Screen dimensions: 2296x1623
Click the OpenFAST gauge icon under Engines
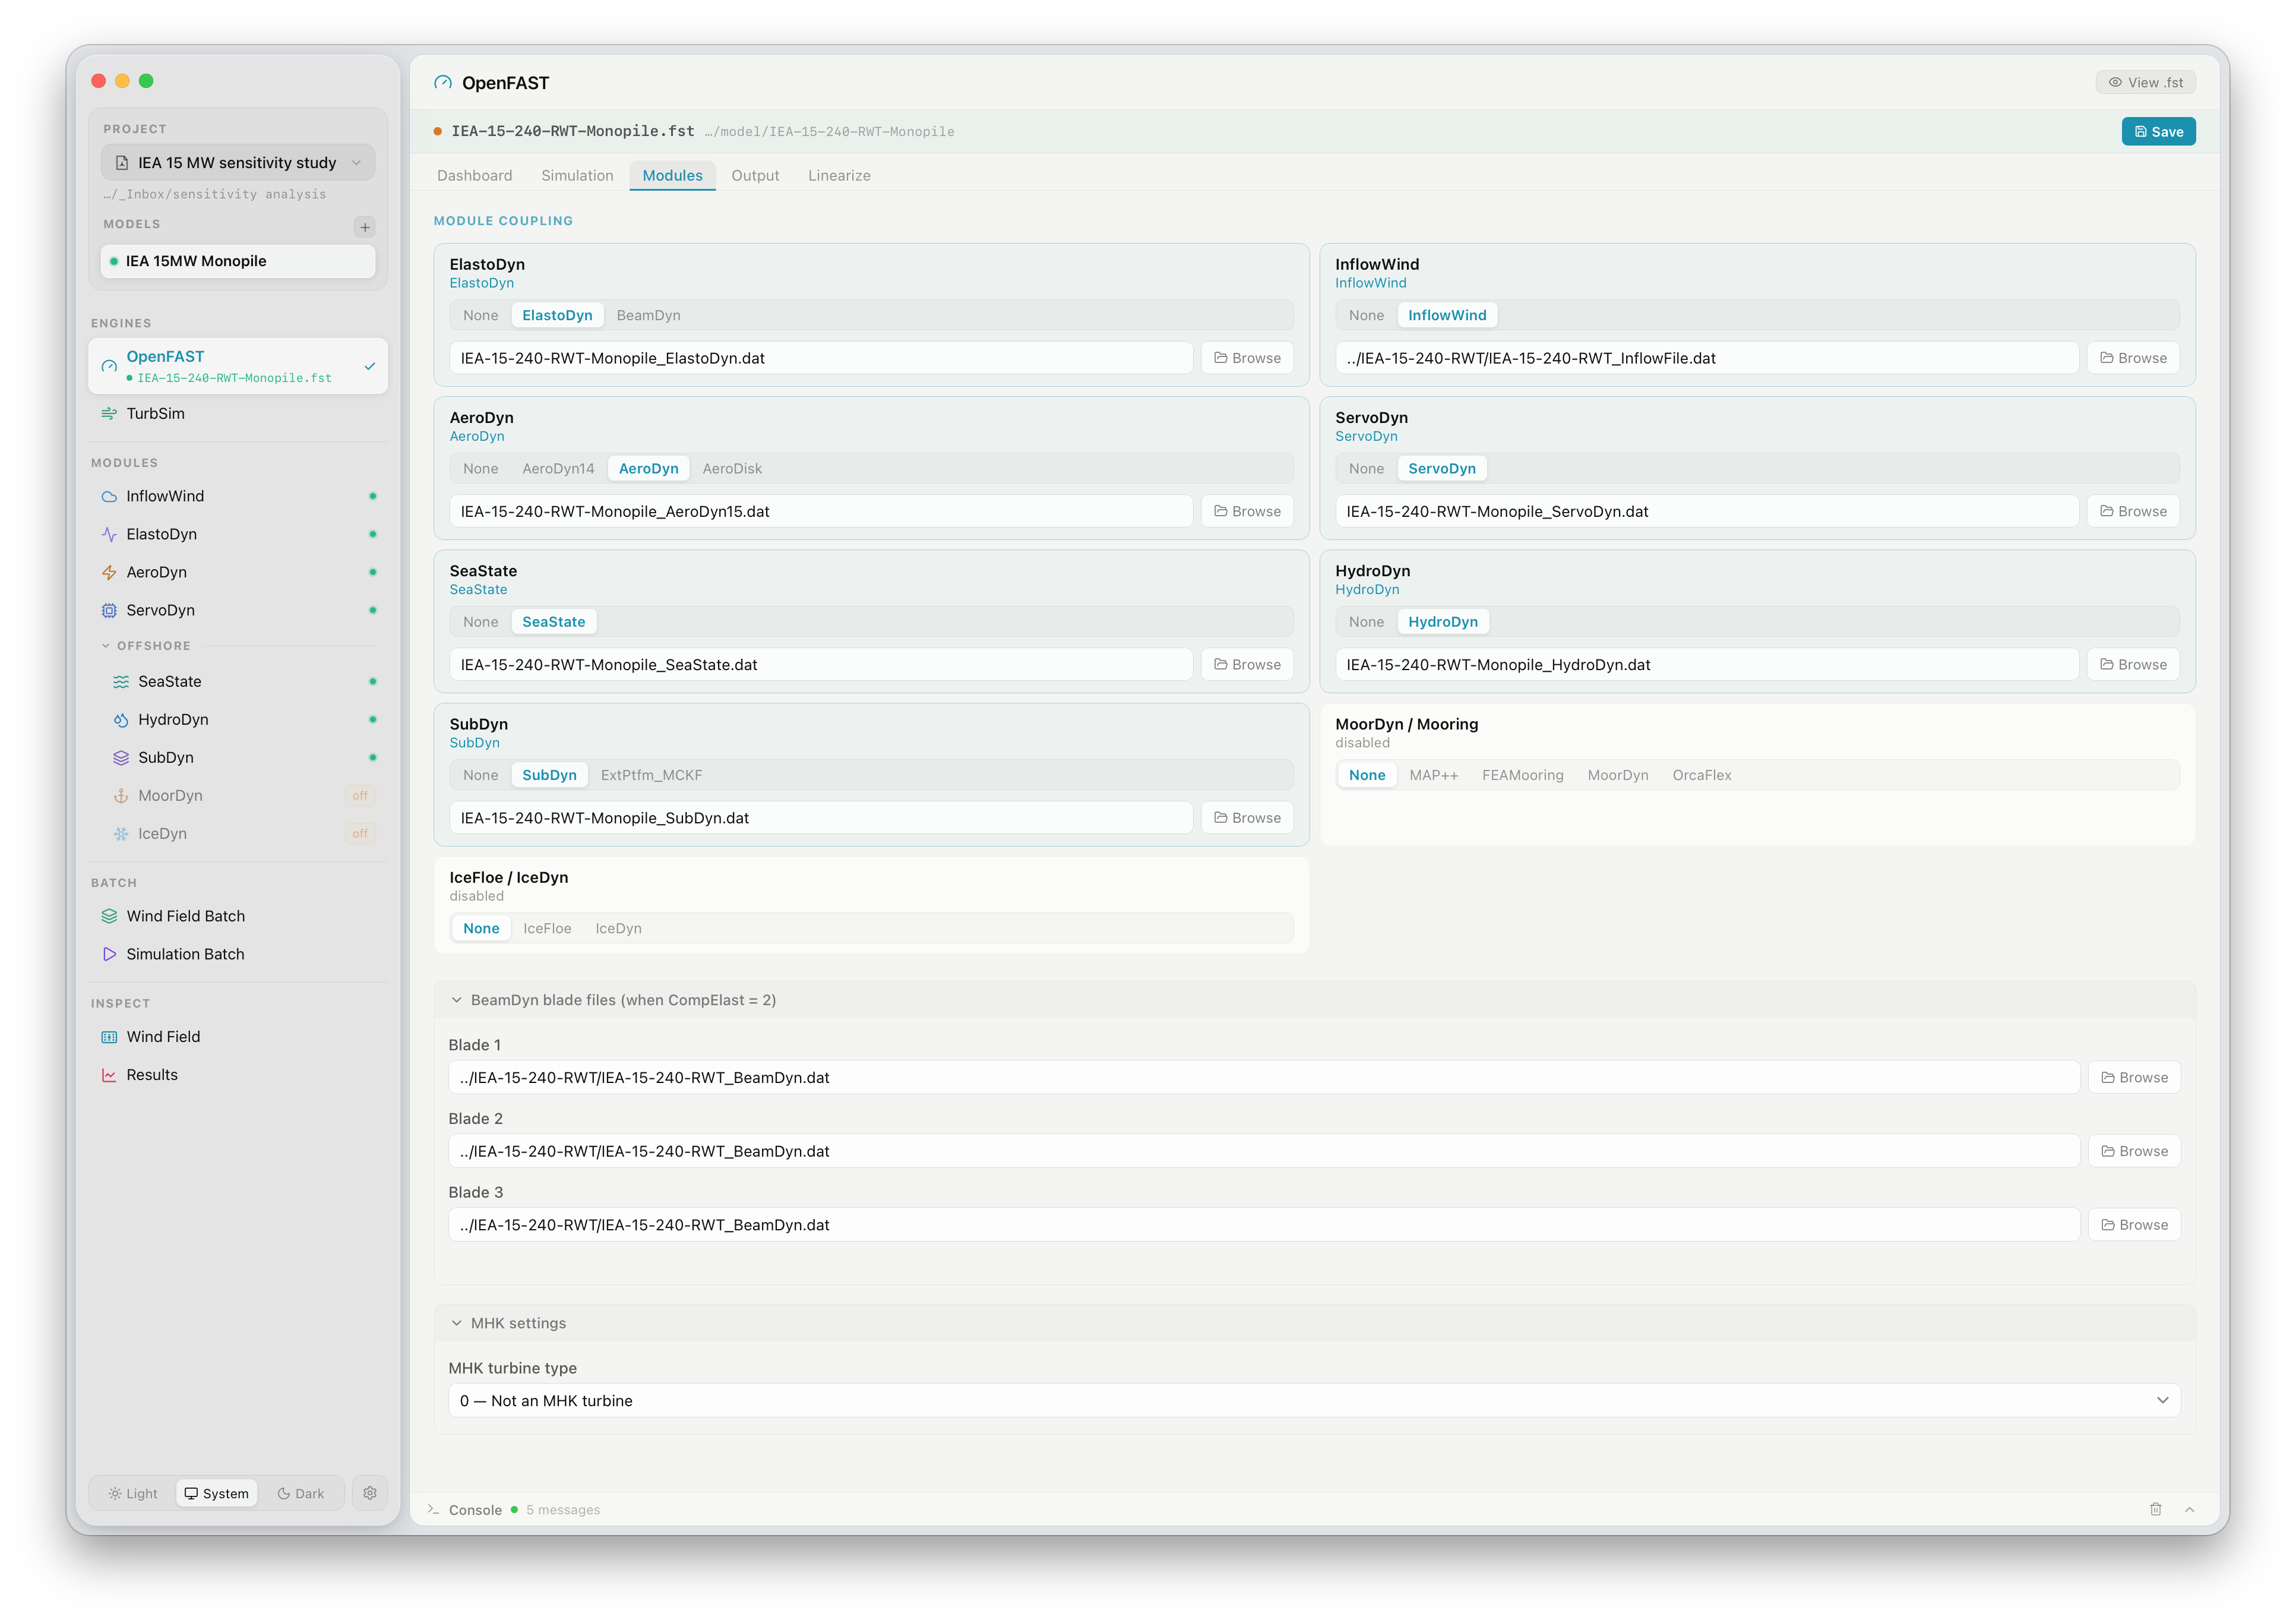109,366
